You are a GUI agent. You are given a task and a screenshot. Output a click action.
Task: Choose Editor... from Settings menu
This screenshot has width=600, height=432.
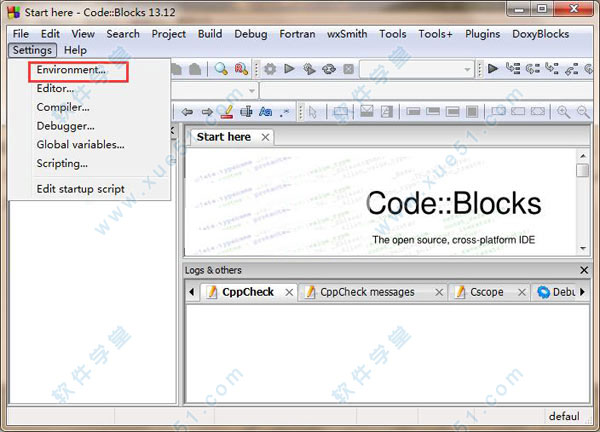89,88
